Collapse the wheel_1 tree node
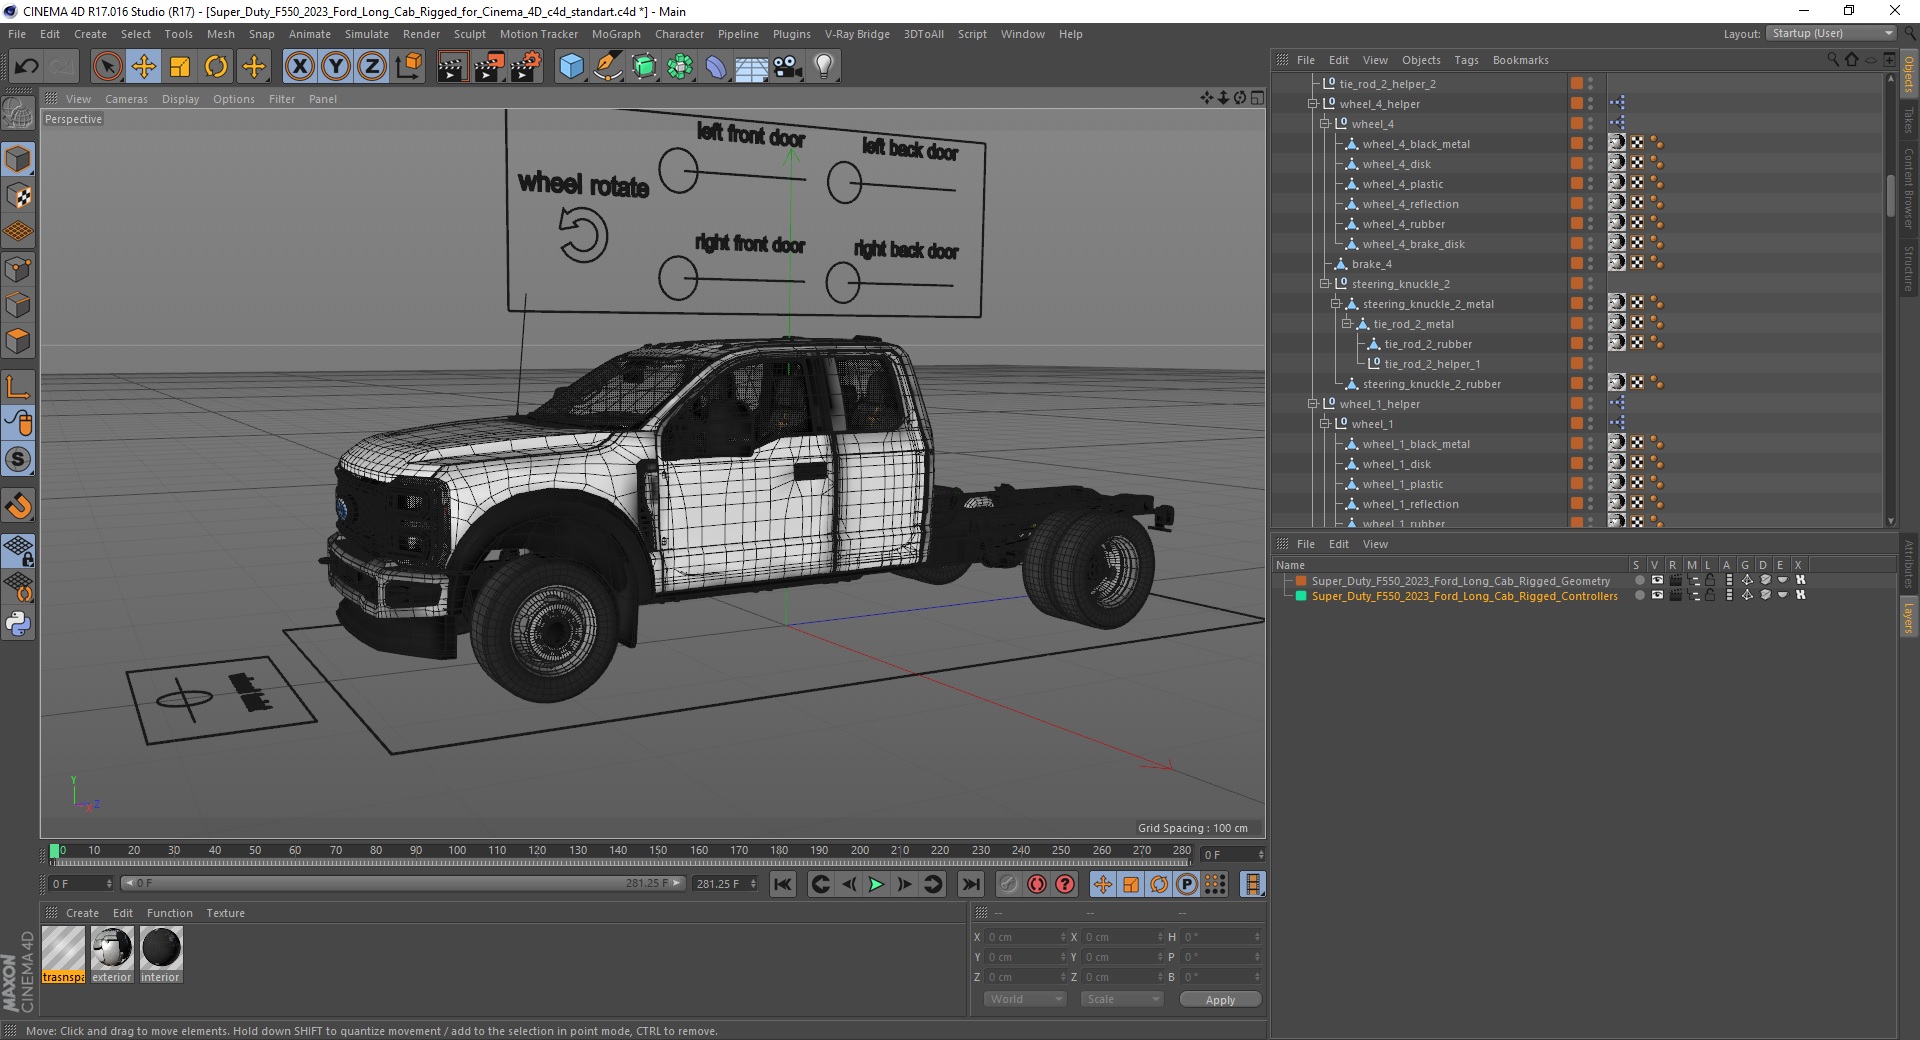Viewport: 1920px width, 1040px height. coord(1324,424)
